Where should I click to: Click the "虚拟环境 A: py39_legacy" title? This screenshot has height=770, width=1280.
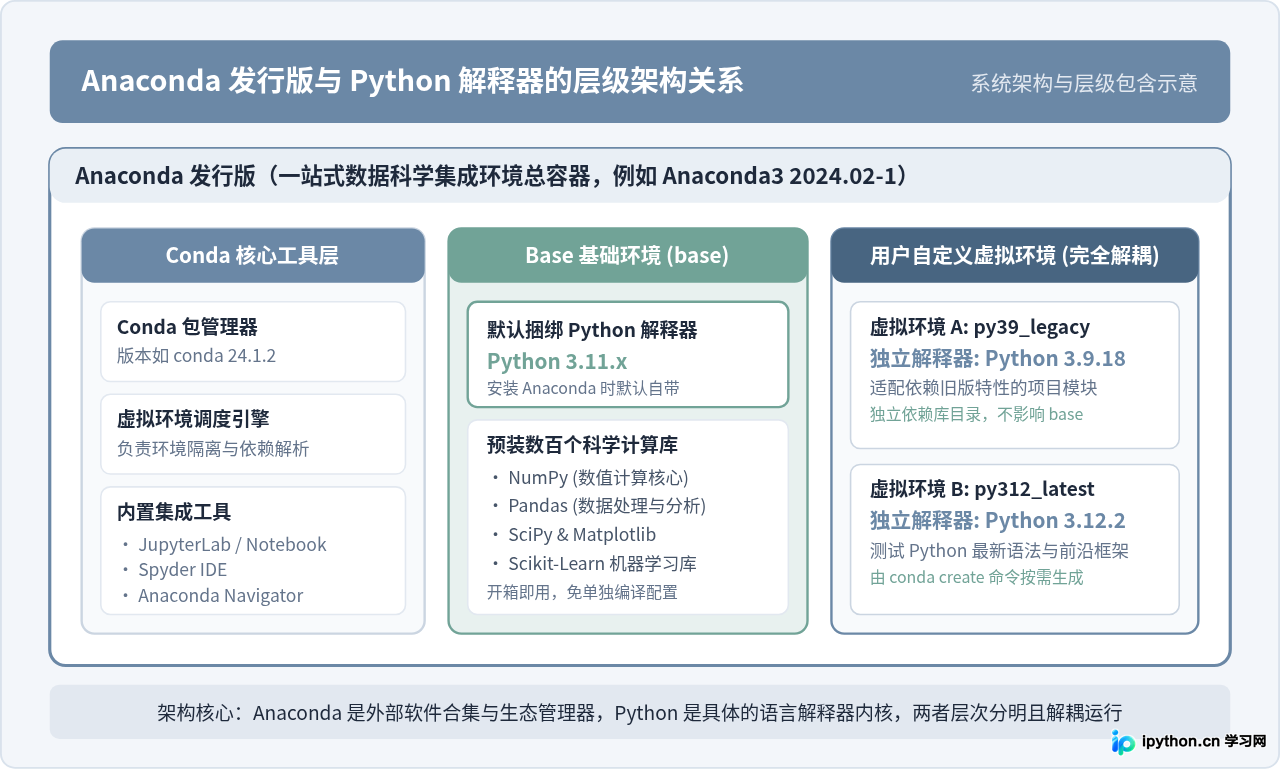[x=980, y=327]
